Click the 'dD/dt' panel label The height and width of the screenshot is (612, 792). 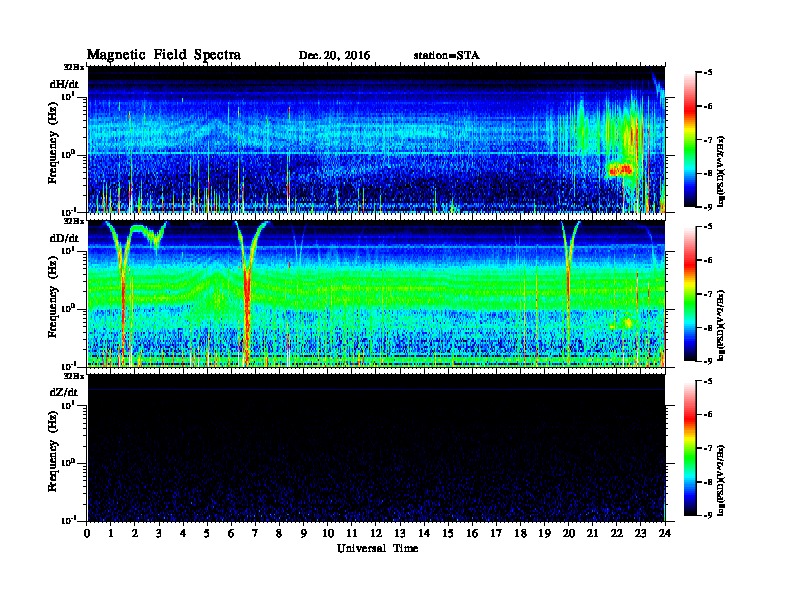(64, 238)
